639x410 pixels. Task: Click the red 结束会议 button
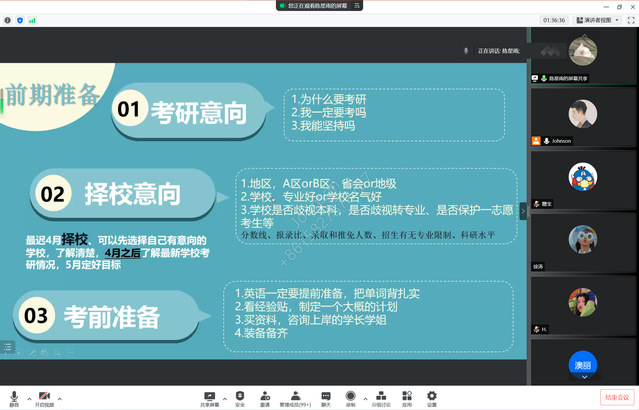[x=617, y=397]
